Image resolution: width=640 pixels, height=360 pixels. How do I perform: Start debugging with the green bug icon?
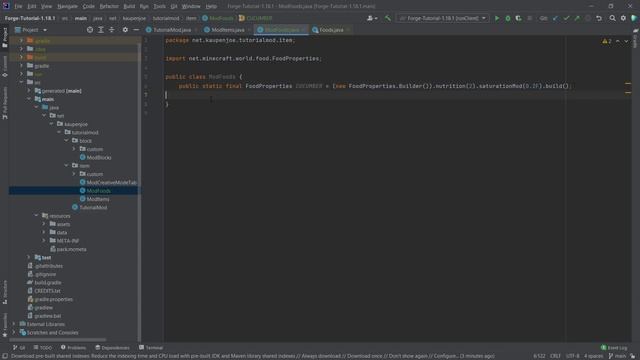coord(508,18)
